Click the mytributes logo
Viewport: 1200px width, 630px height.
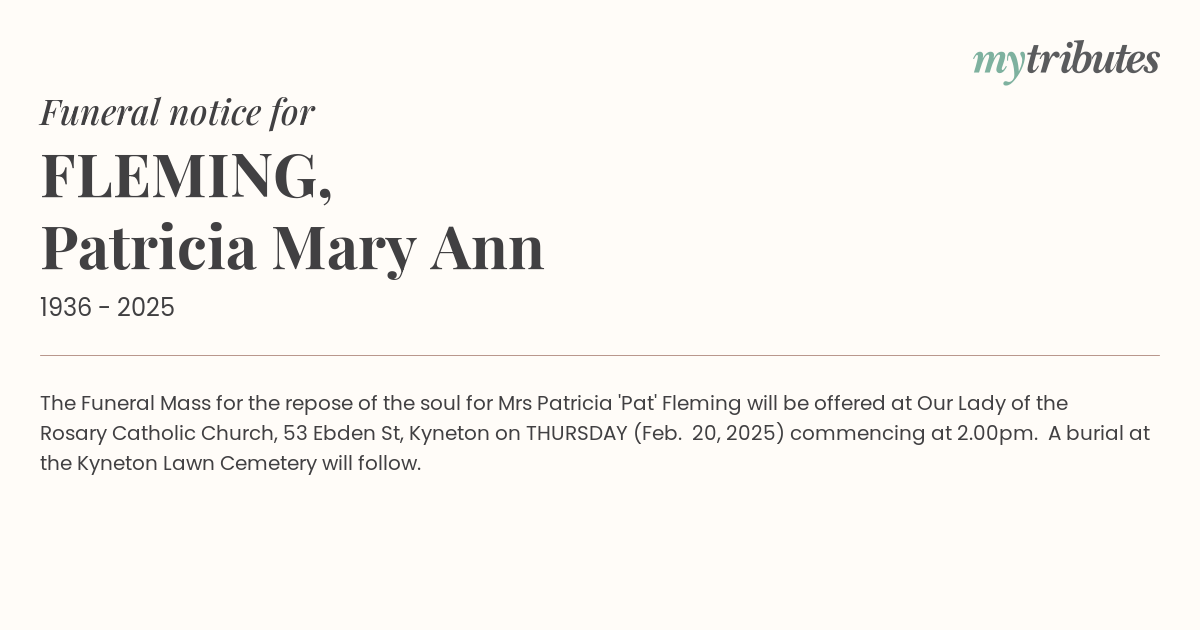coord(1066,62)
